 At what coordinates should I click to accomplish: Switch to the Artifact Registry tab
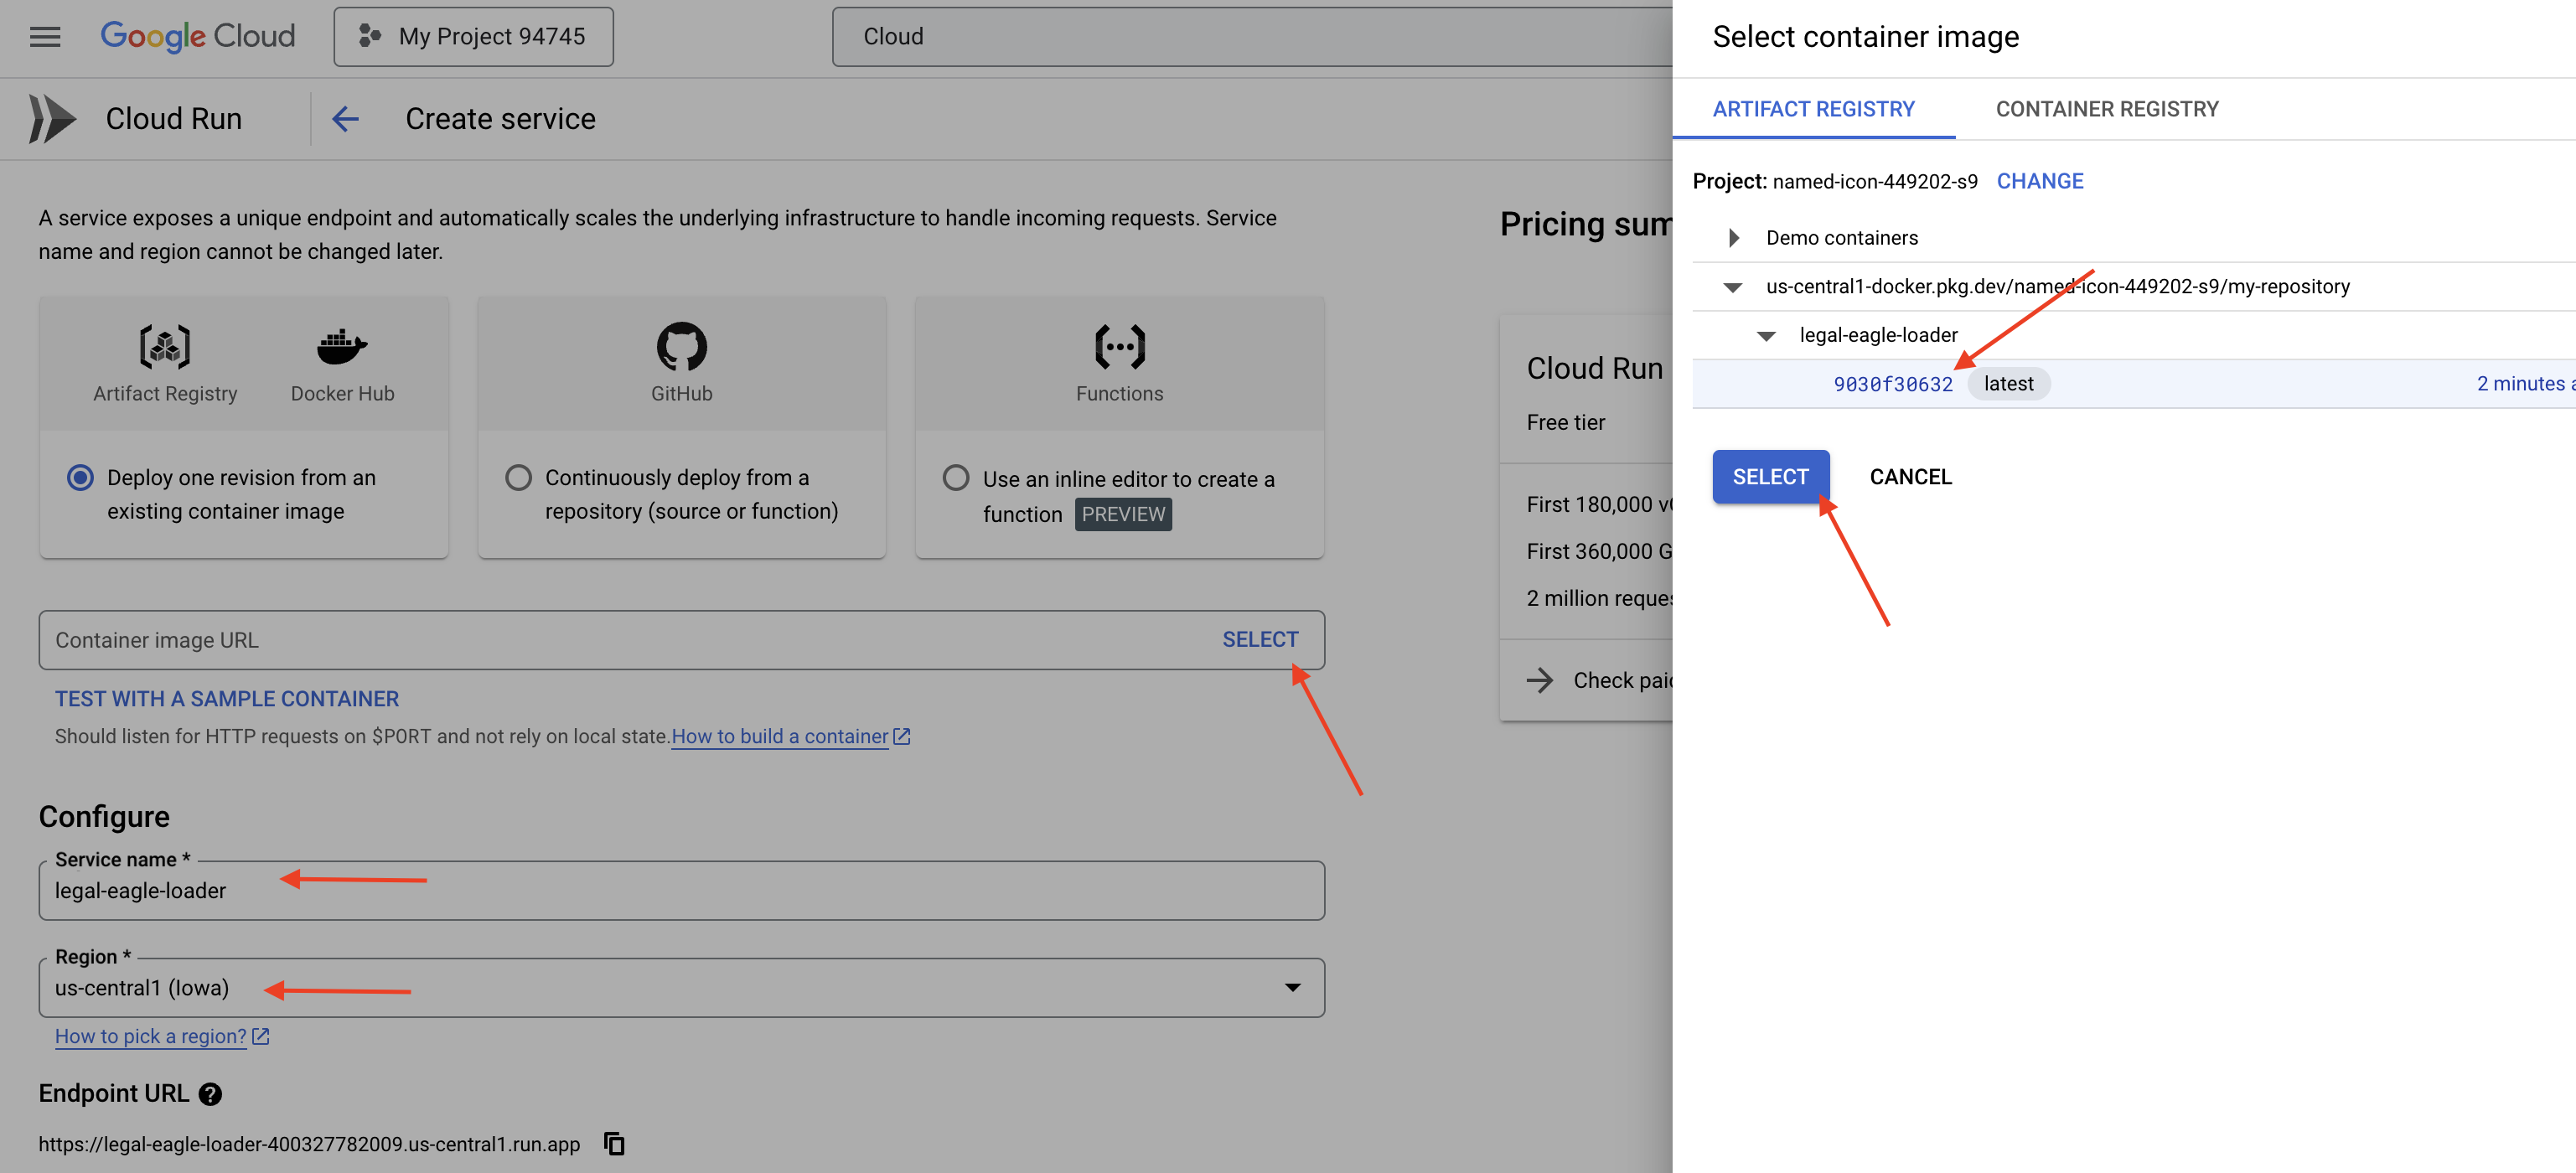[1813, 109]
